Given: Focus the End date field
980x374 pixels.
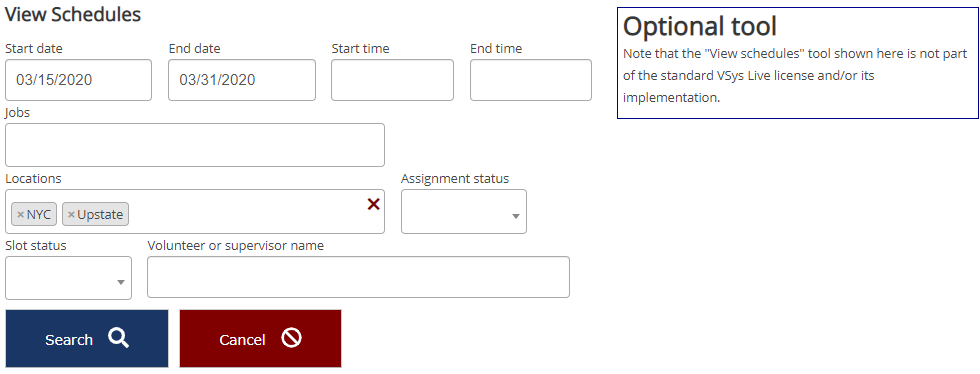Looking at the screenshot, I should (242, 80).
